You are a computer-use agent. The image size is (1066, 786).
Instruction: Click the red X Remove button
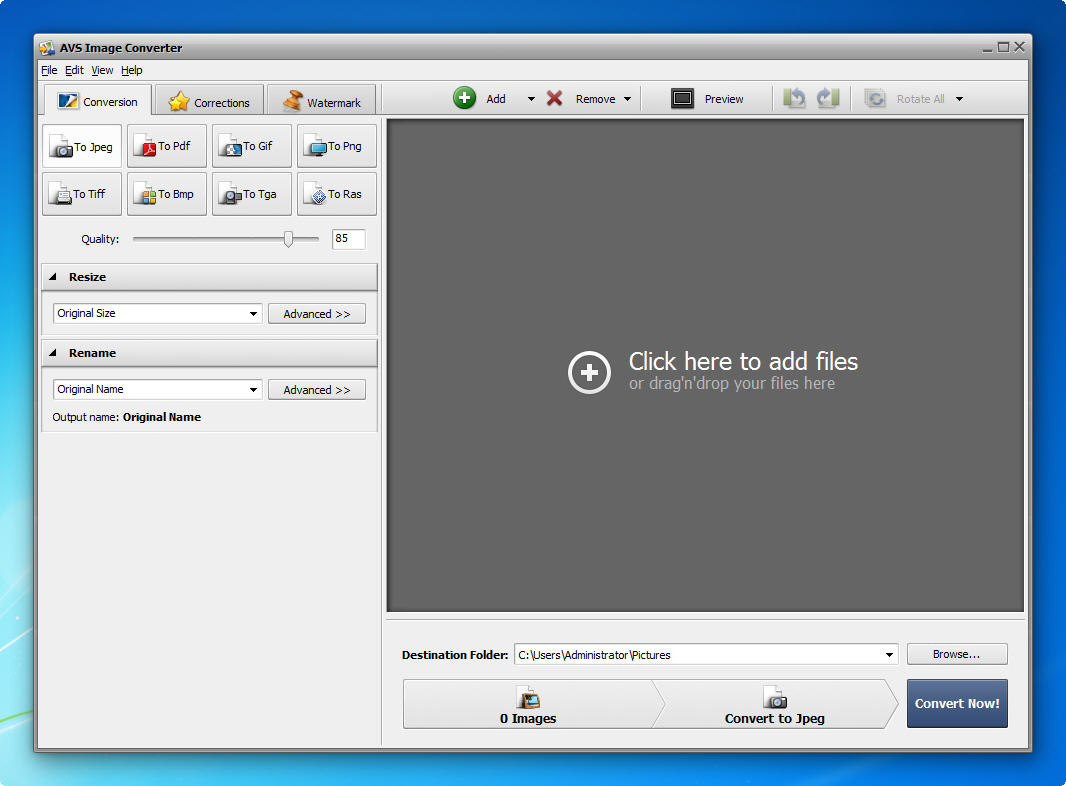click(x=581, y=99)
